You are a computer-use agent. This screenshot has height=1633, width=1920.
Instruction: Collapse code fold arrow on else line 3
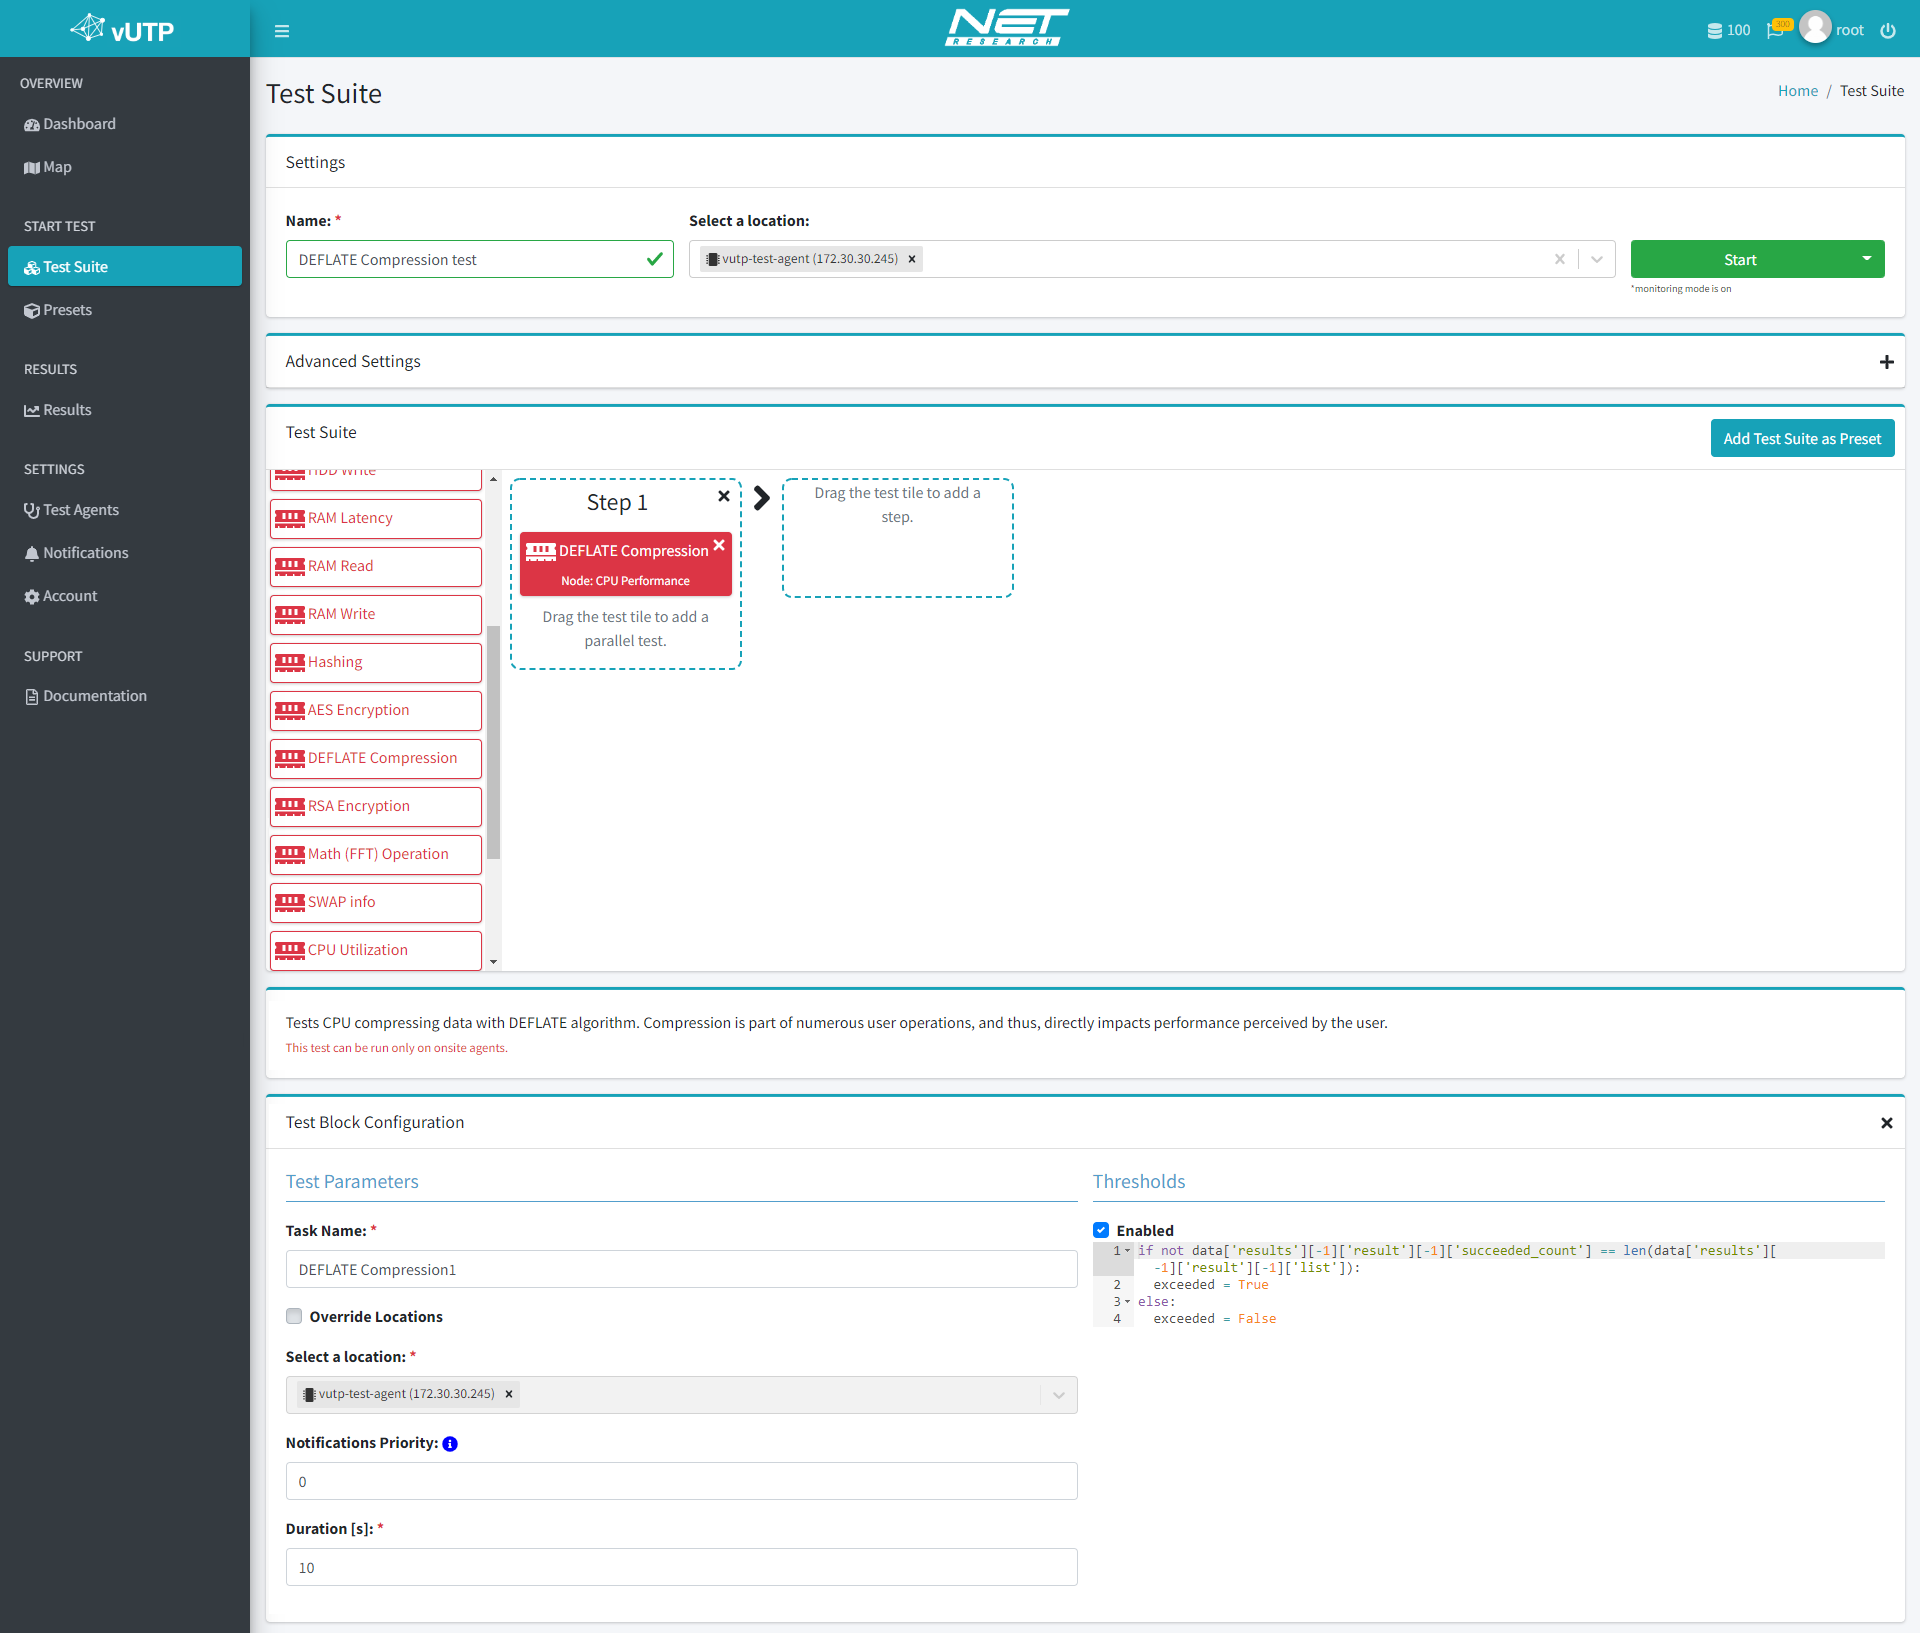1128,1301
